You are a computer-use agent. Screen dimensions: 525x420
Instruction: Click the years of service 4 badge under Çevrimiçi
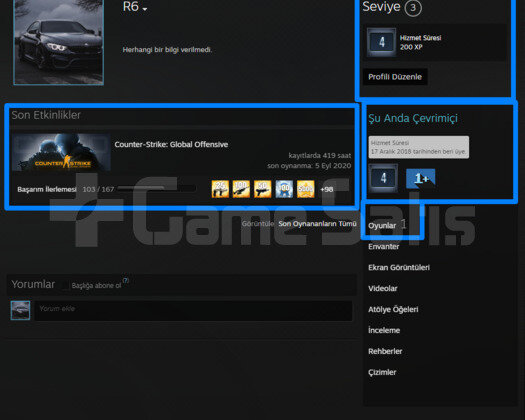(x=383, y=178)
